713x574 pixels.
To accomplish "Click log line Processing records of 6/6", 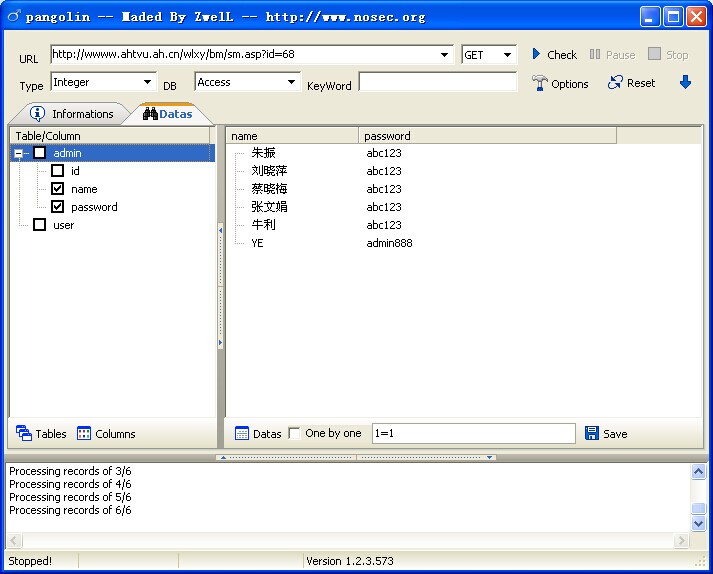I will coord(70,510).
